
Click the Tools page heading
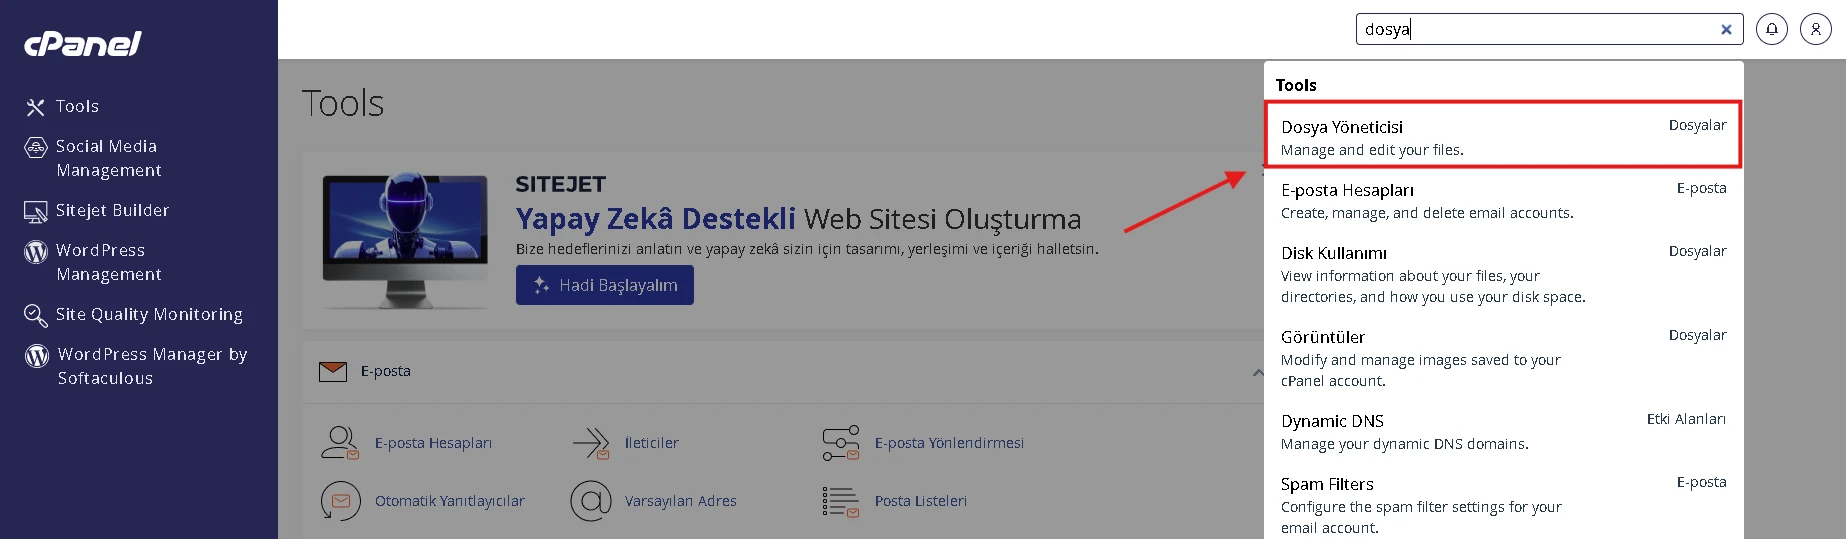click(x=343, y=103)
